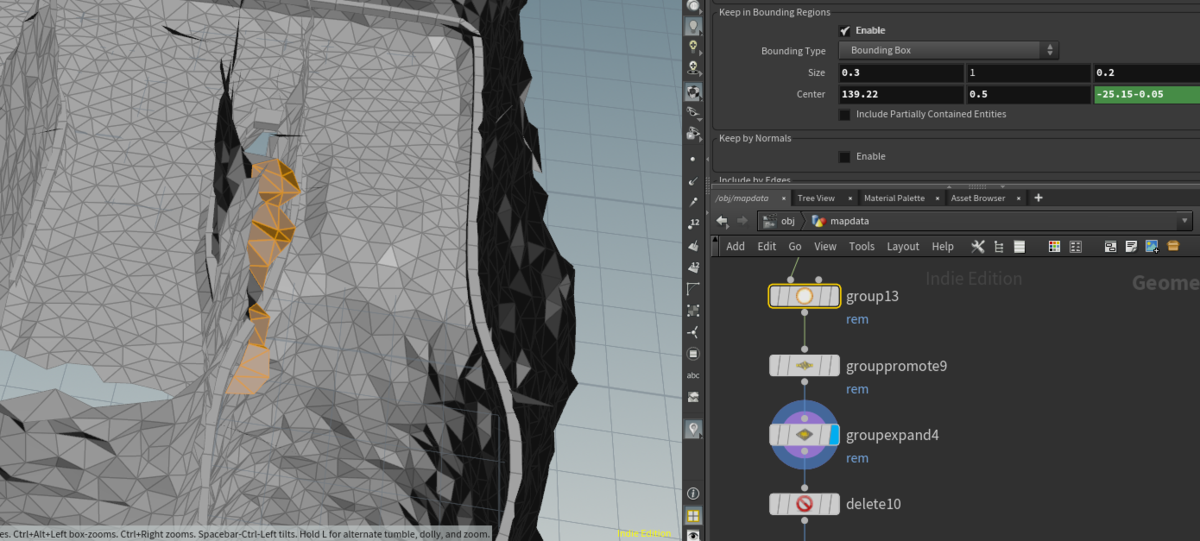Click the Size X field showing 0.3
The width and height of the screenshot is (1200, 541).
tap(900, 73)
